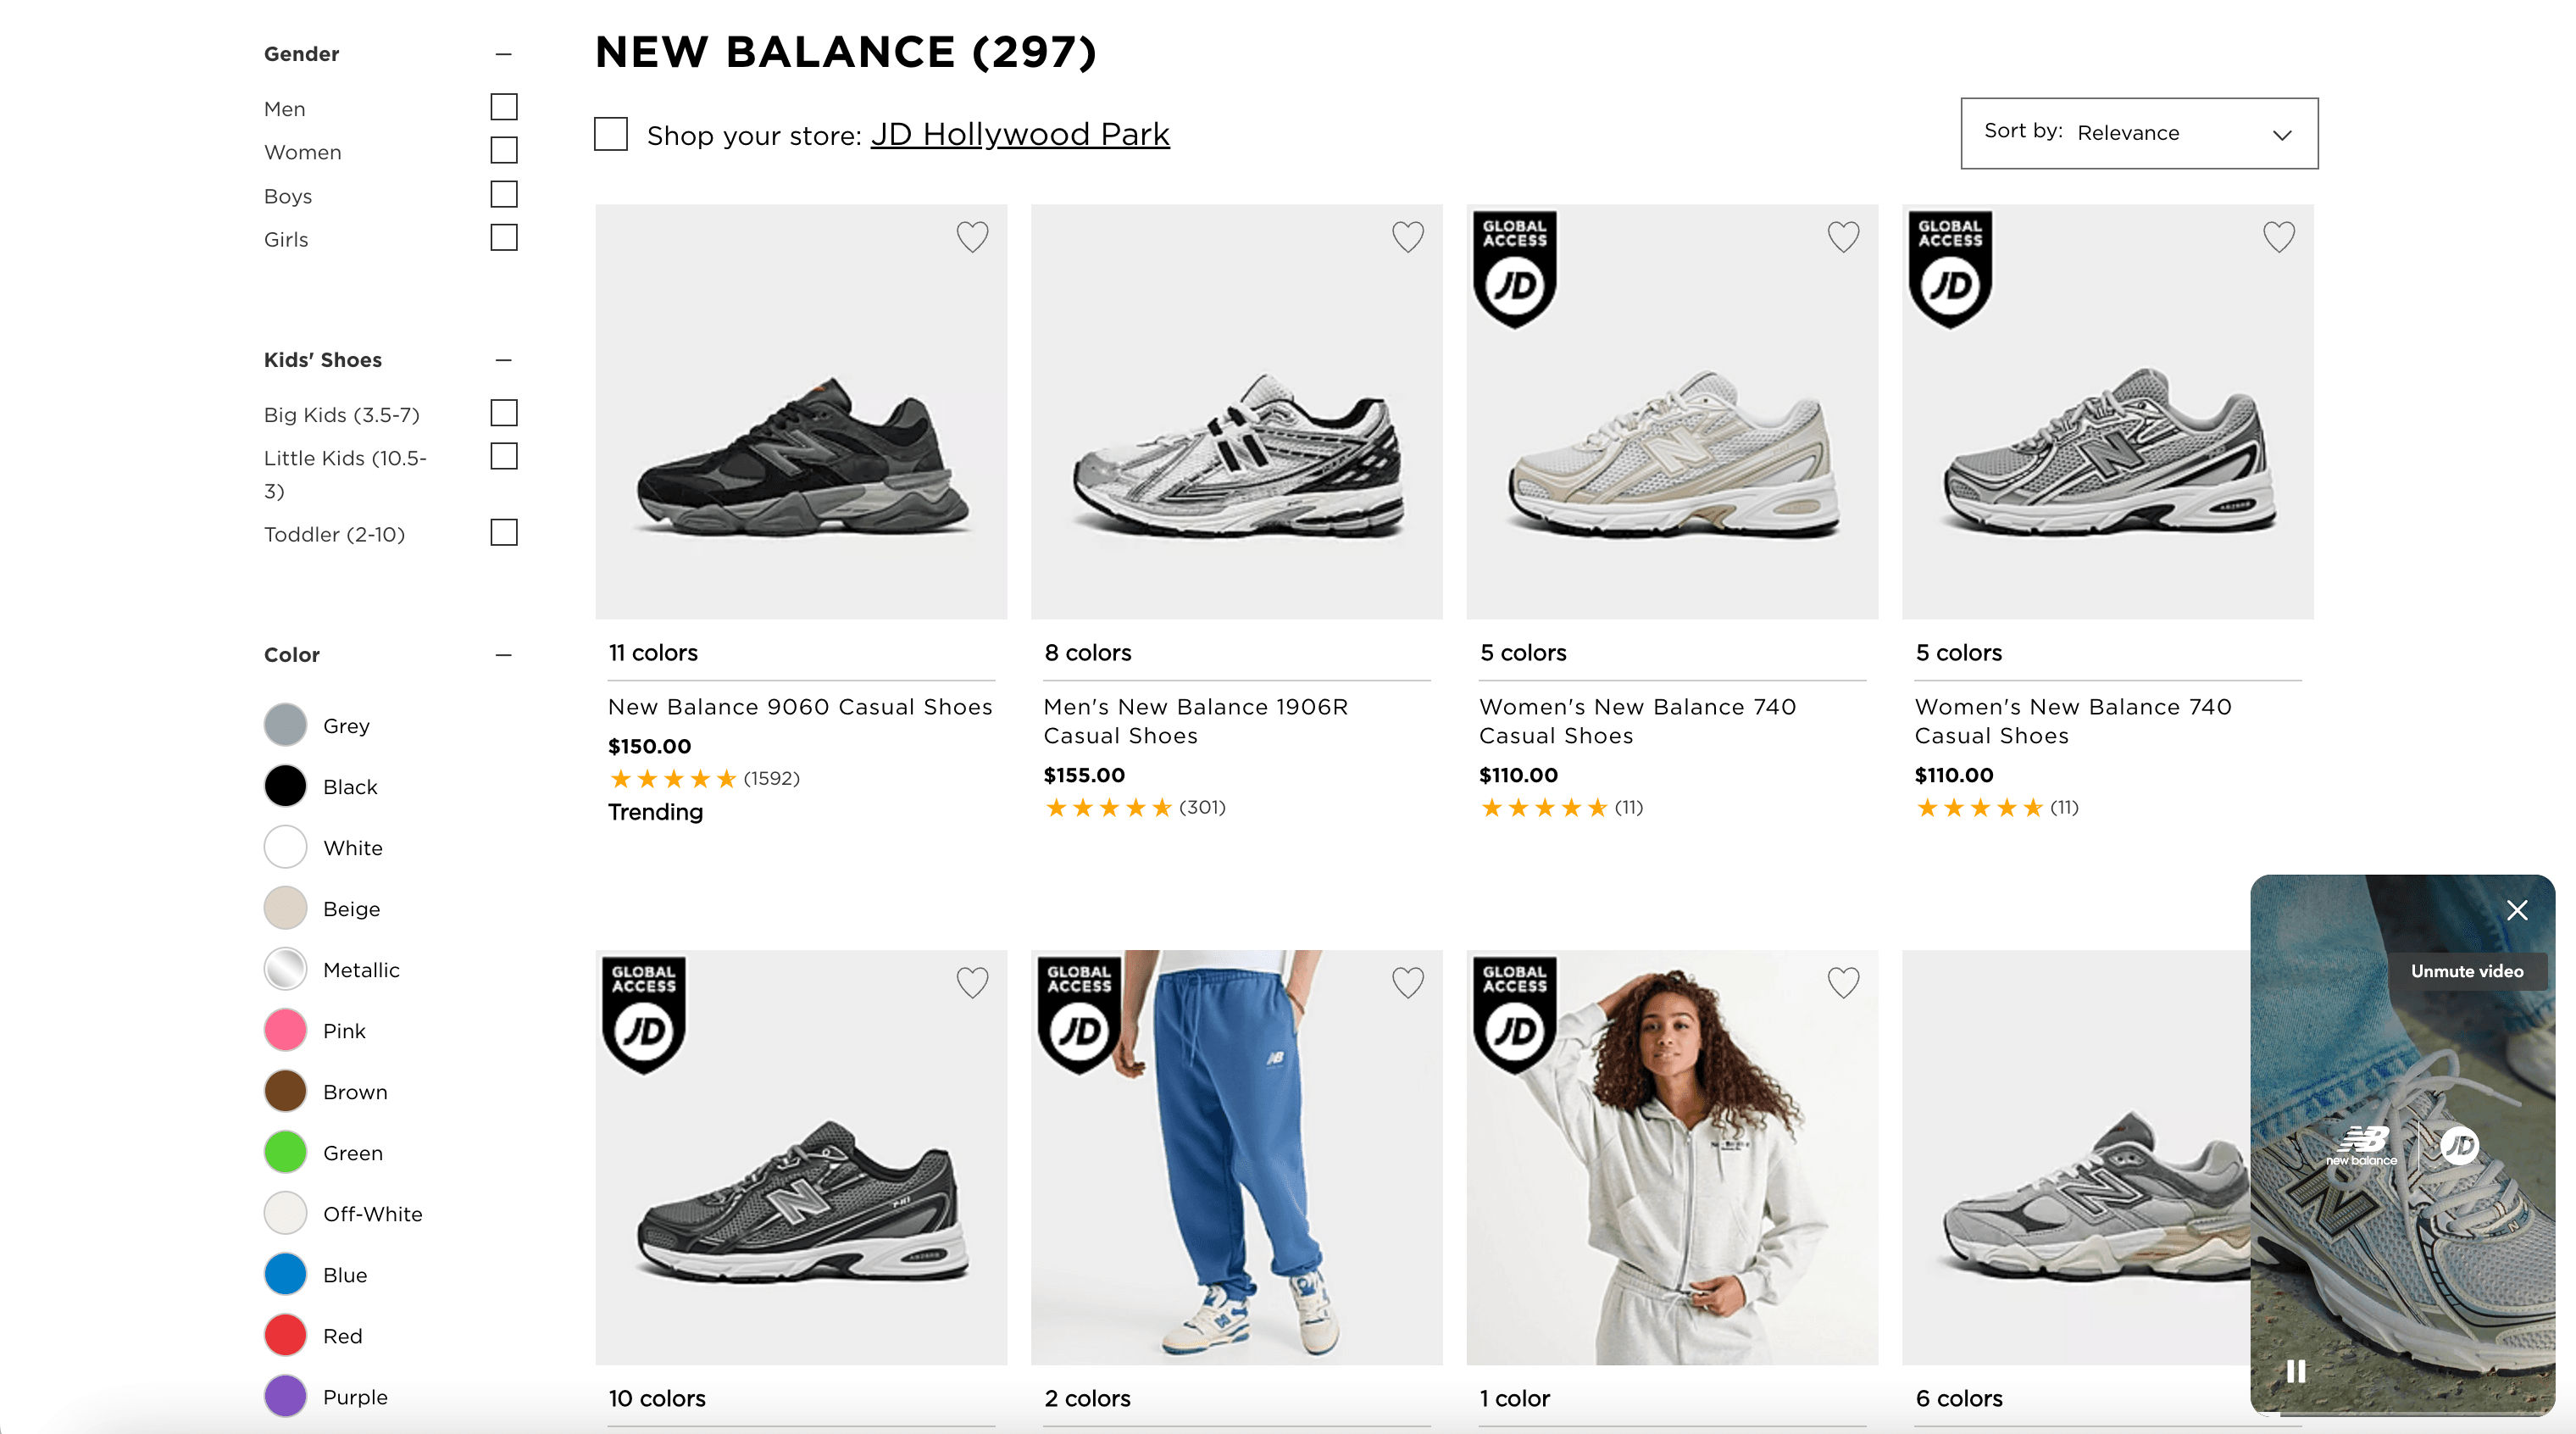
Task: Add the grey hoodie product to favorites
Action: (1842, 982)
